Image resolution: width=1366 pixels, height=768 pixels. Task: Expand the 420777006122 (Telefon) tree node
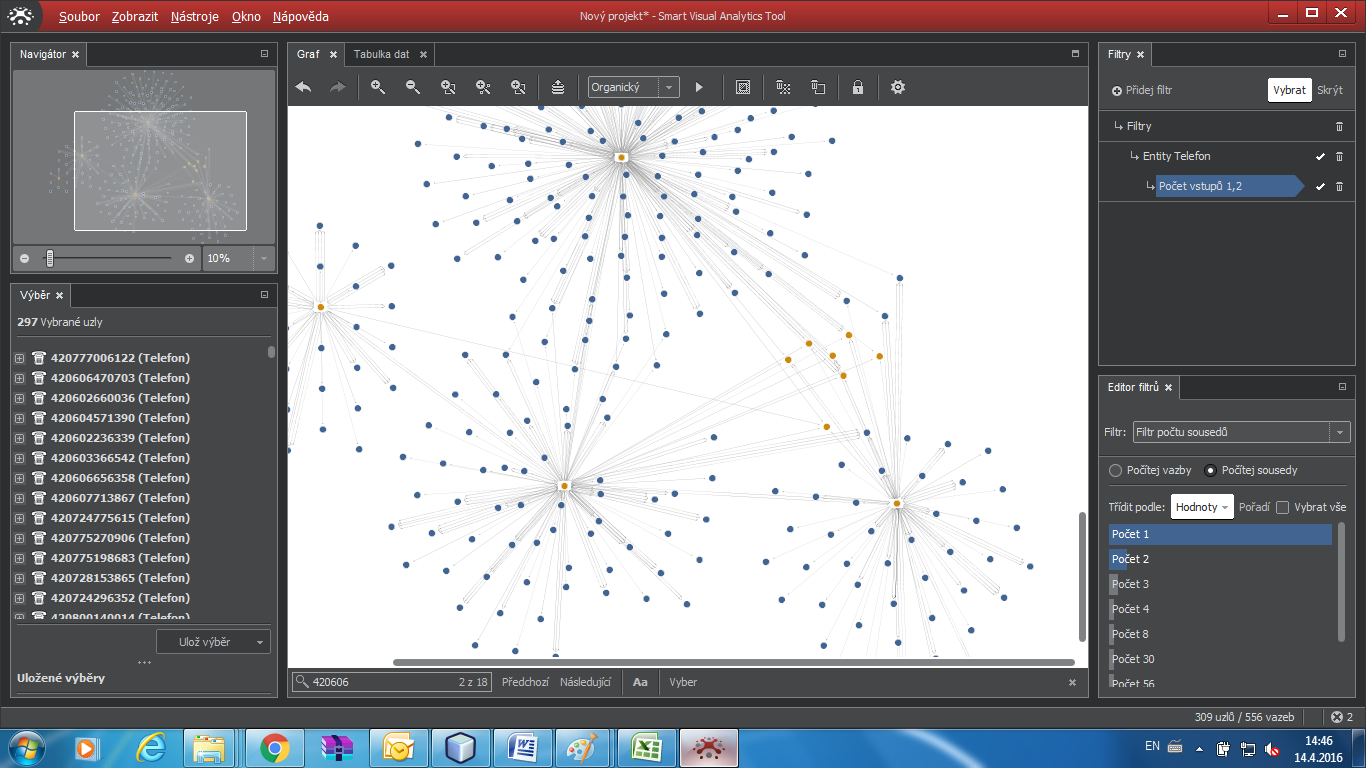coord(20,358)
